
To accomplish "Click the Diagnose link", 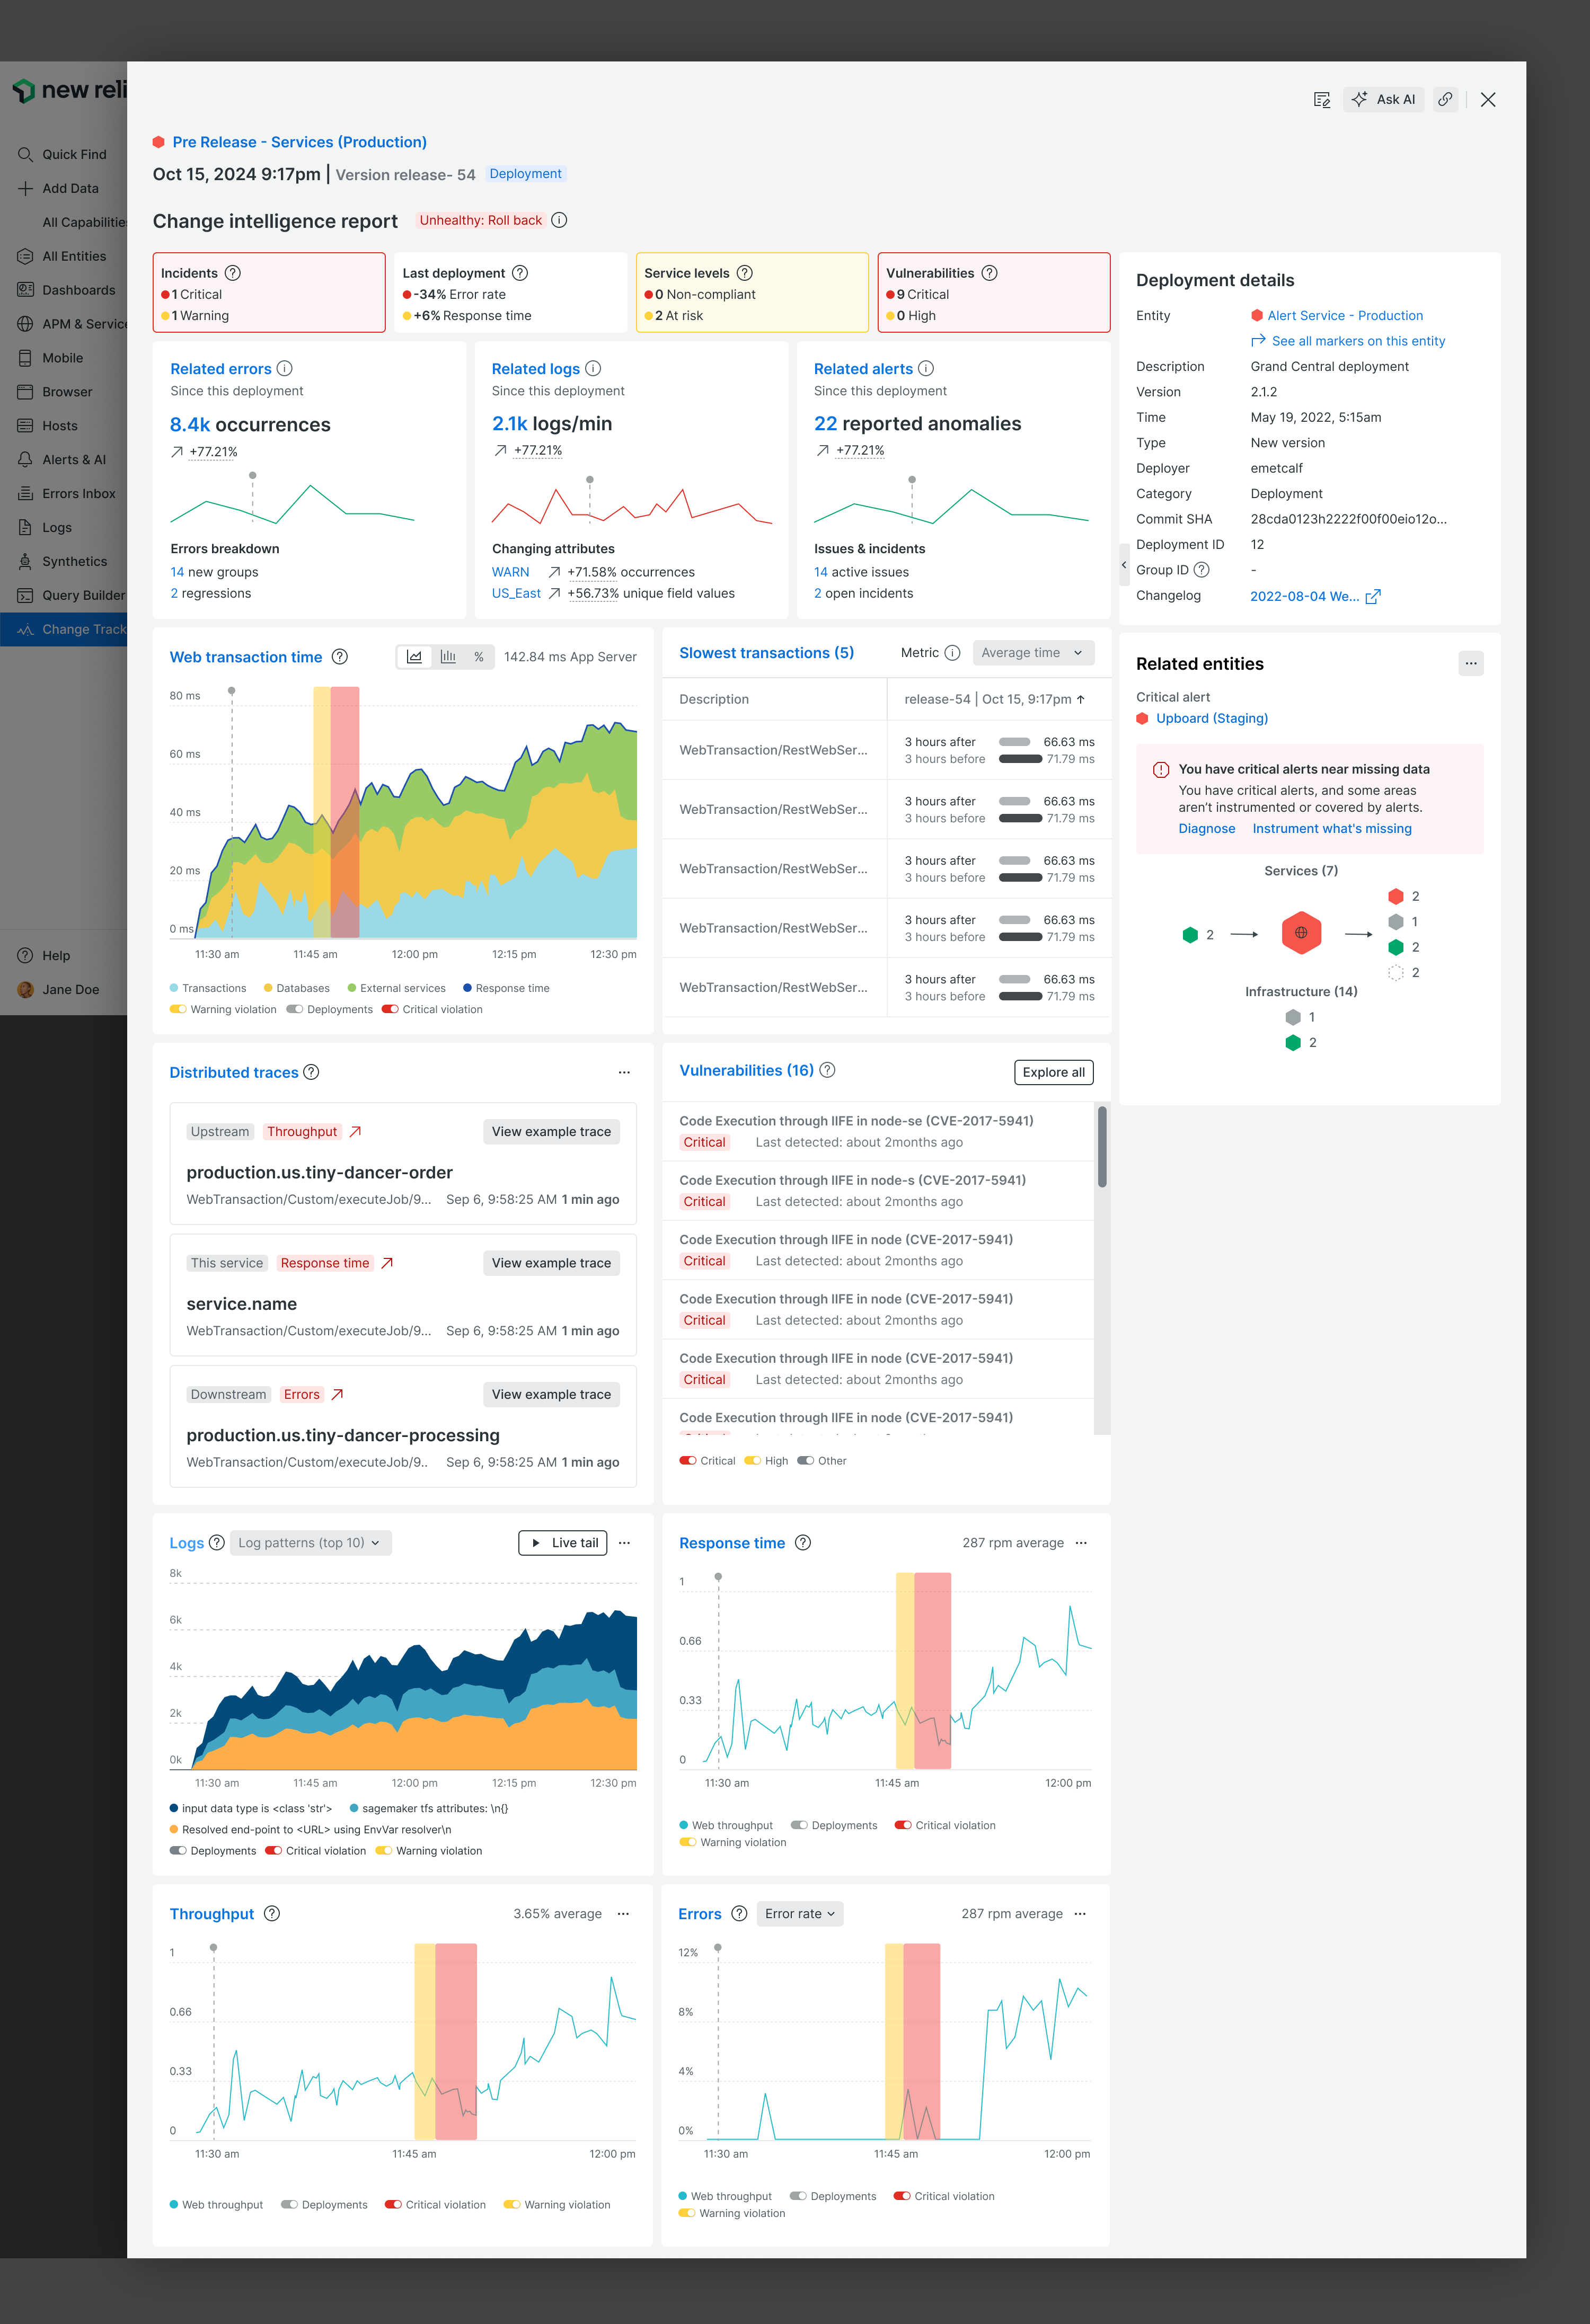I will [1206, 829].
